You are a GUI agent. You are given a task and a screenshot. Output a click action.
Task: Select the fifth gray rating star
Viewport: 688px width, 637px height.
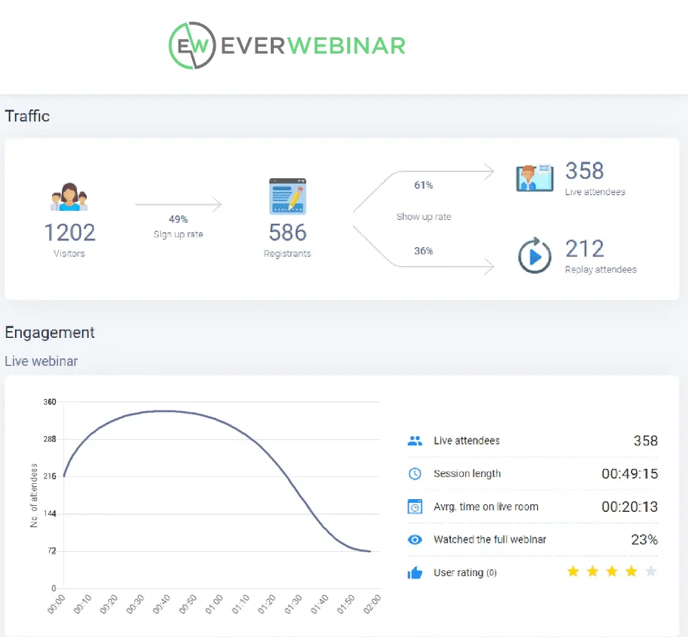click(x=651, y=571)
